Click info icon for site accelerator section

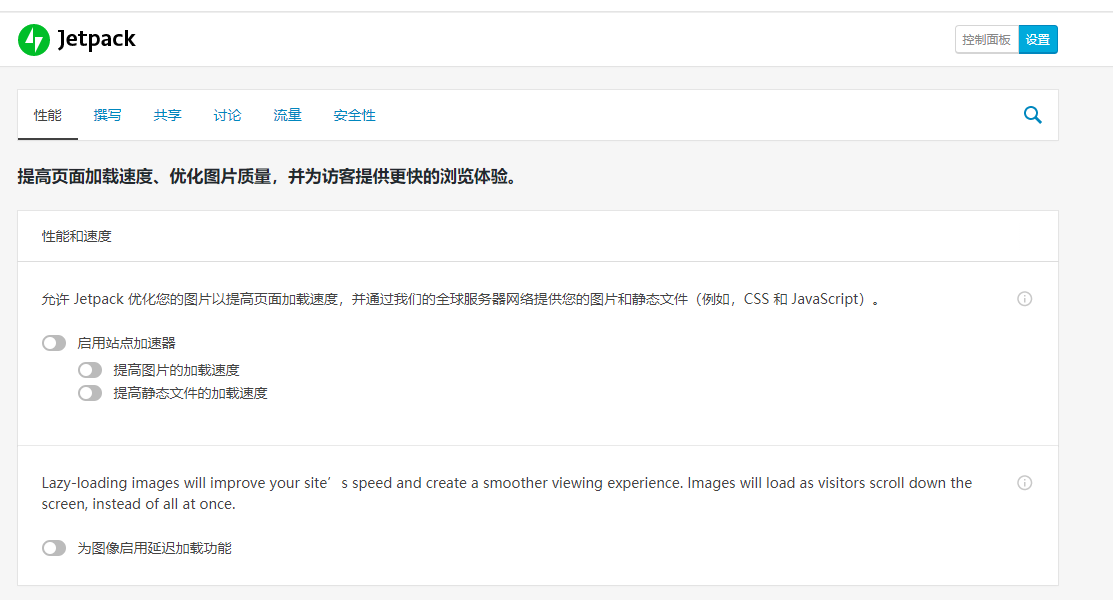click(1024, 299)
